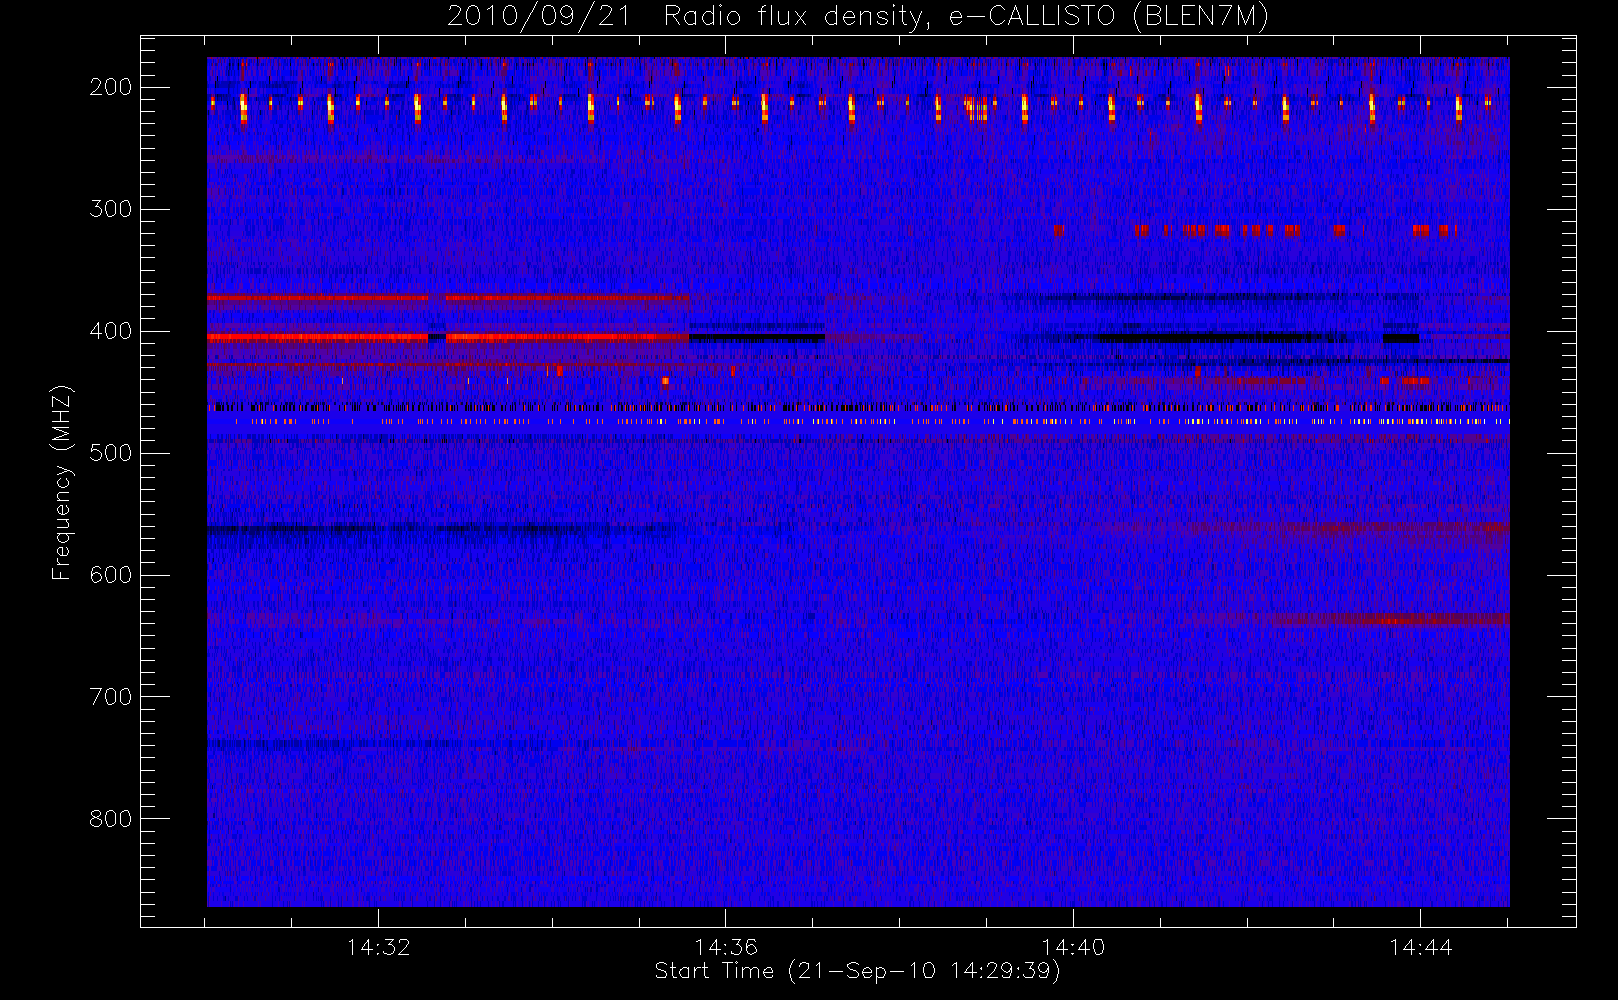Click the plot title 'Radio flux density, e-CALLISTO (BLEN7M)'

pos(966,17)
